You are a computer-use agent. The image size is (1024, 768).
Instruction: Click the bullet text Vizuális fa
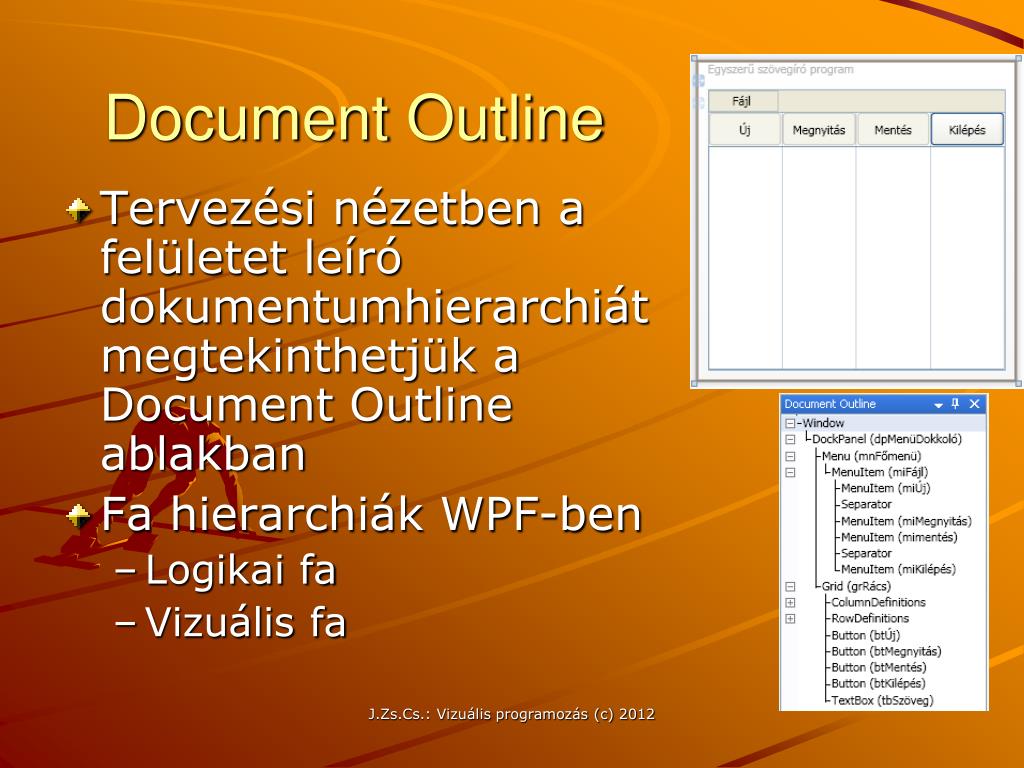click(x=246, y=621)
